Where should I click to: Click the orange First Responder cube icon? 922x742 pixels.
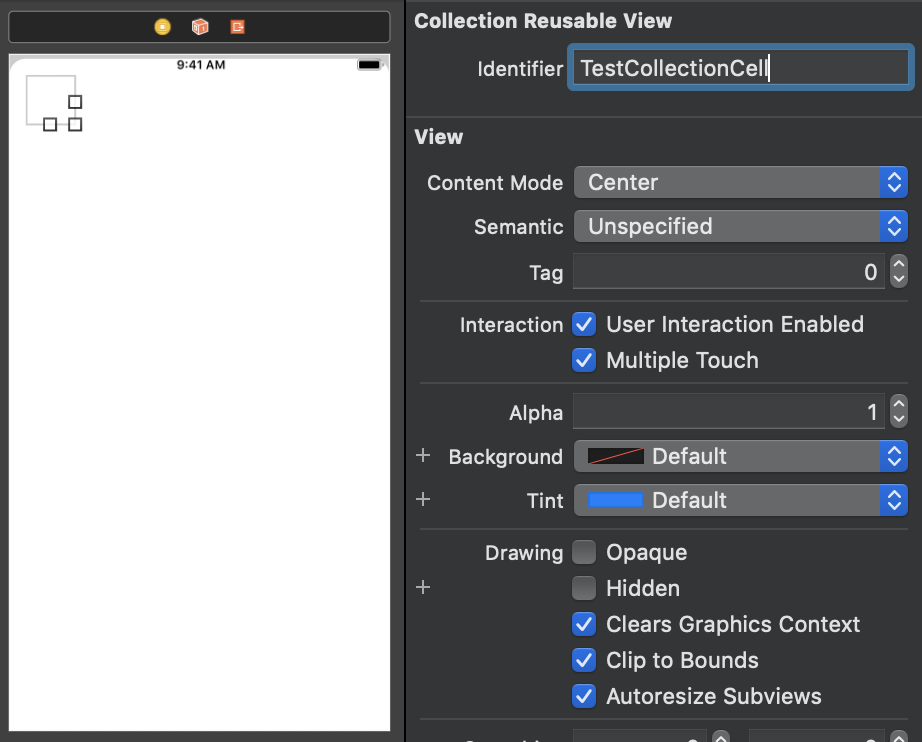200,26
